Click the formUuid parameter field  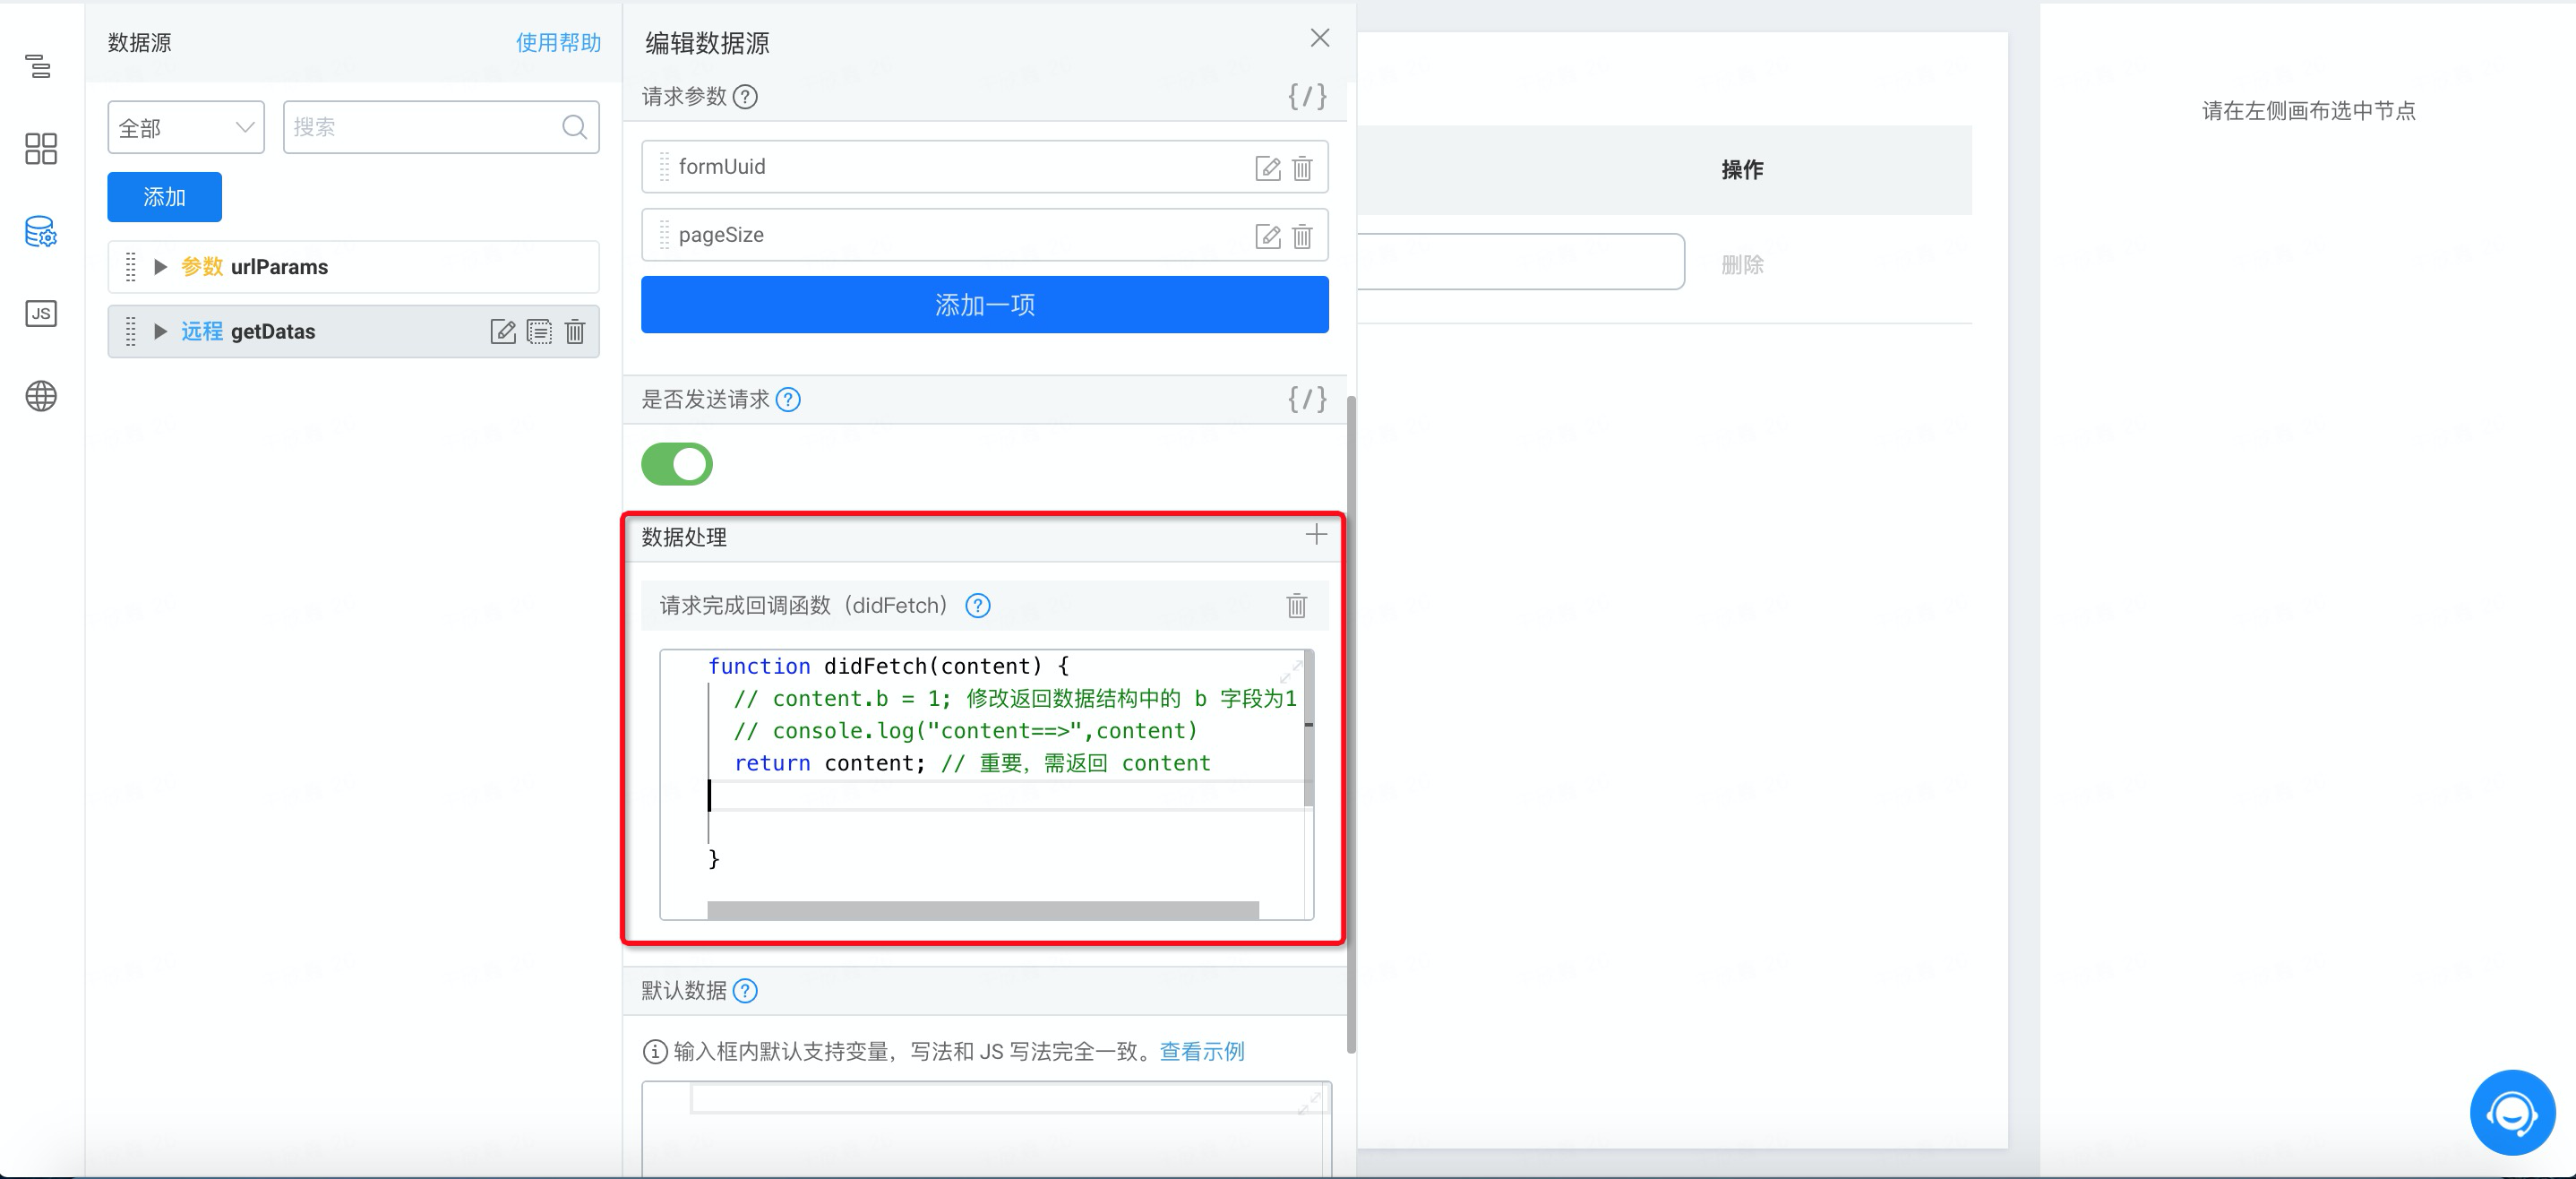[x=985, y=167]
